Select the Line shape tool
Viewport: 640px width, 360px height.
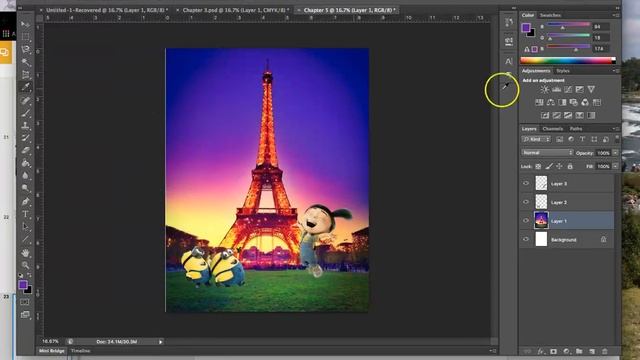[x=25, y=239]
